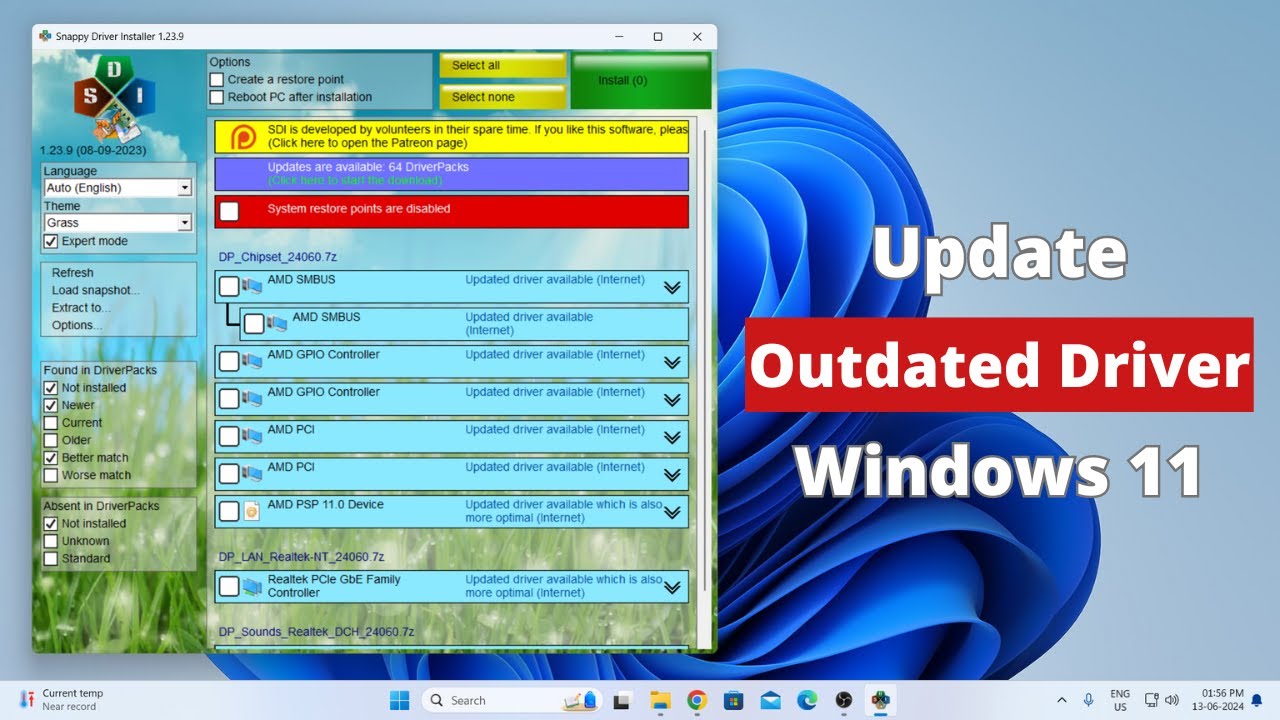Tick Reboot PC after installation

pos(216,97)
